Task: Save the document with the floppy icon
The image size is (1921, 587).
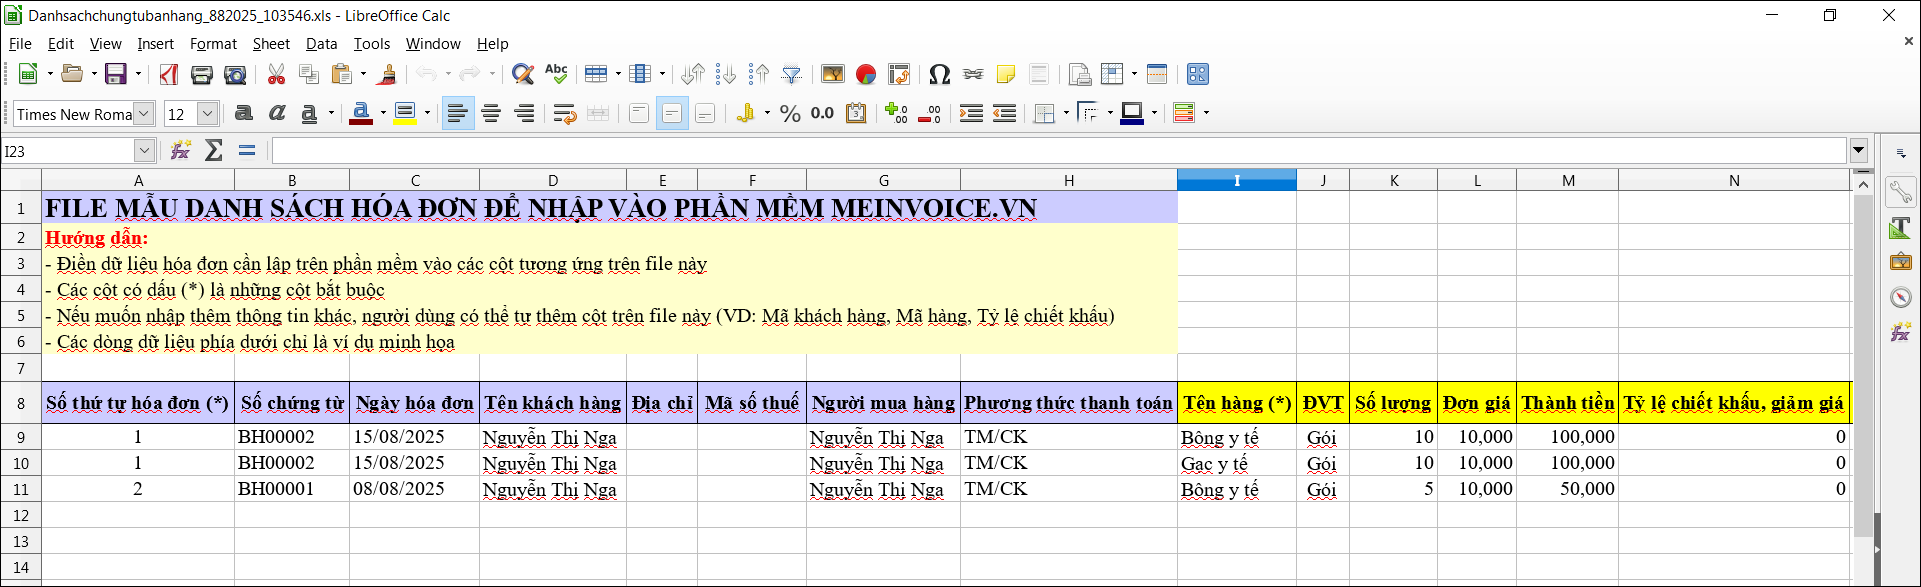Action: pyautogui.click(x=115, y=74)
